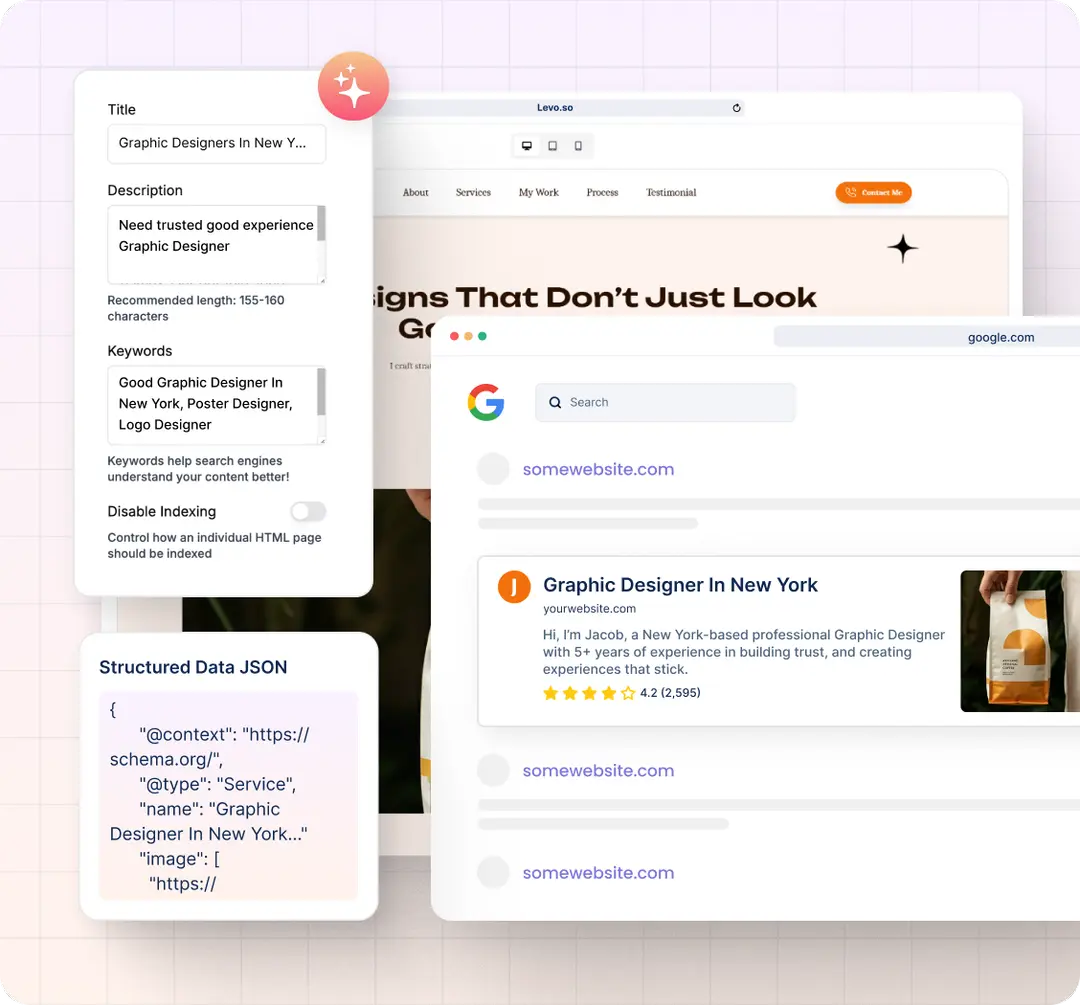Open Testimonial in site navigation
The width and height of the screenshot is (1080, 1005).
[x=671, y=193]
